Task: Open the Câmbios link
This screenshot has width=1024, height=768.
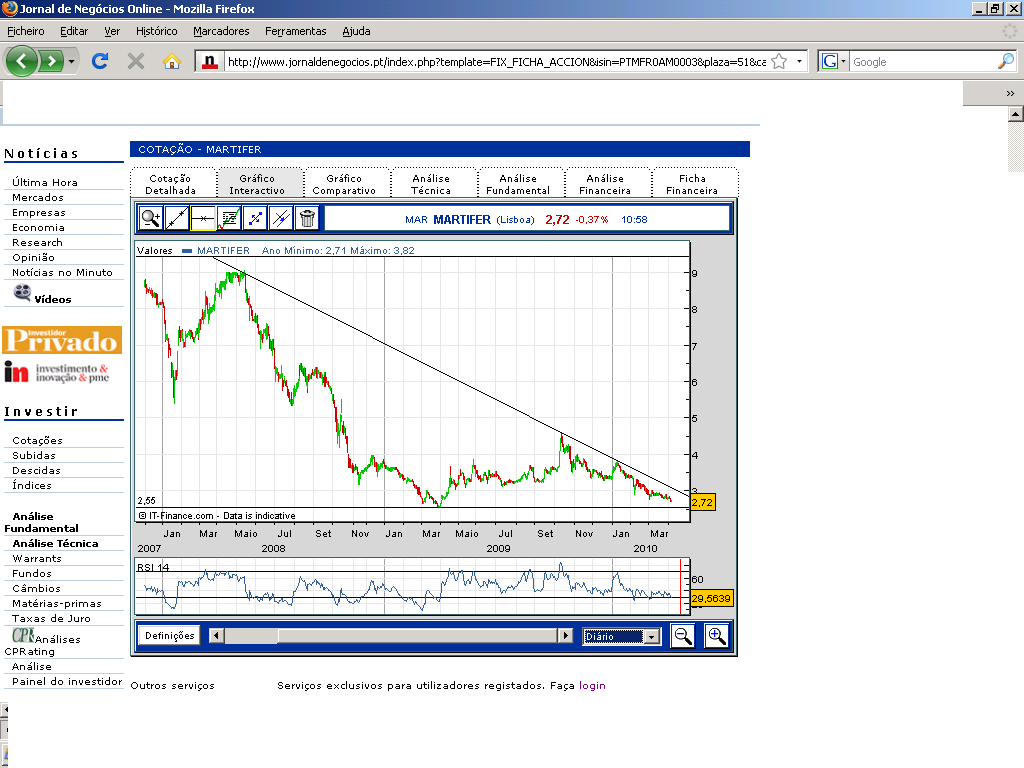Action: (36, 588)
